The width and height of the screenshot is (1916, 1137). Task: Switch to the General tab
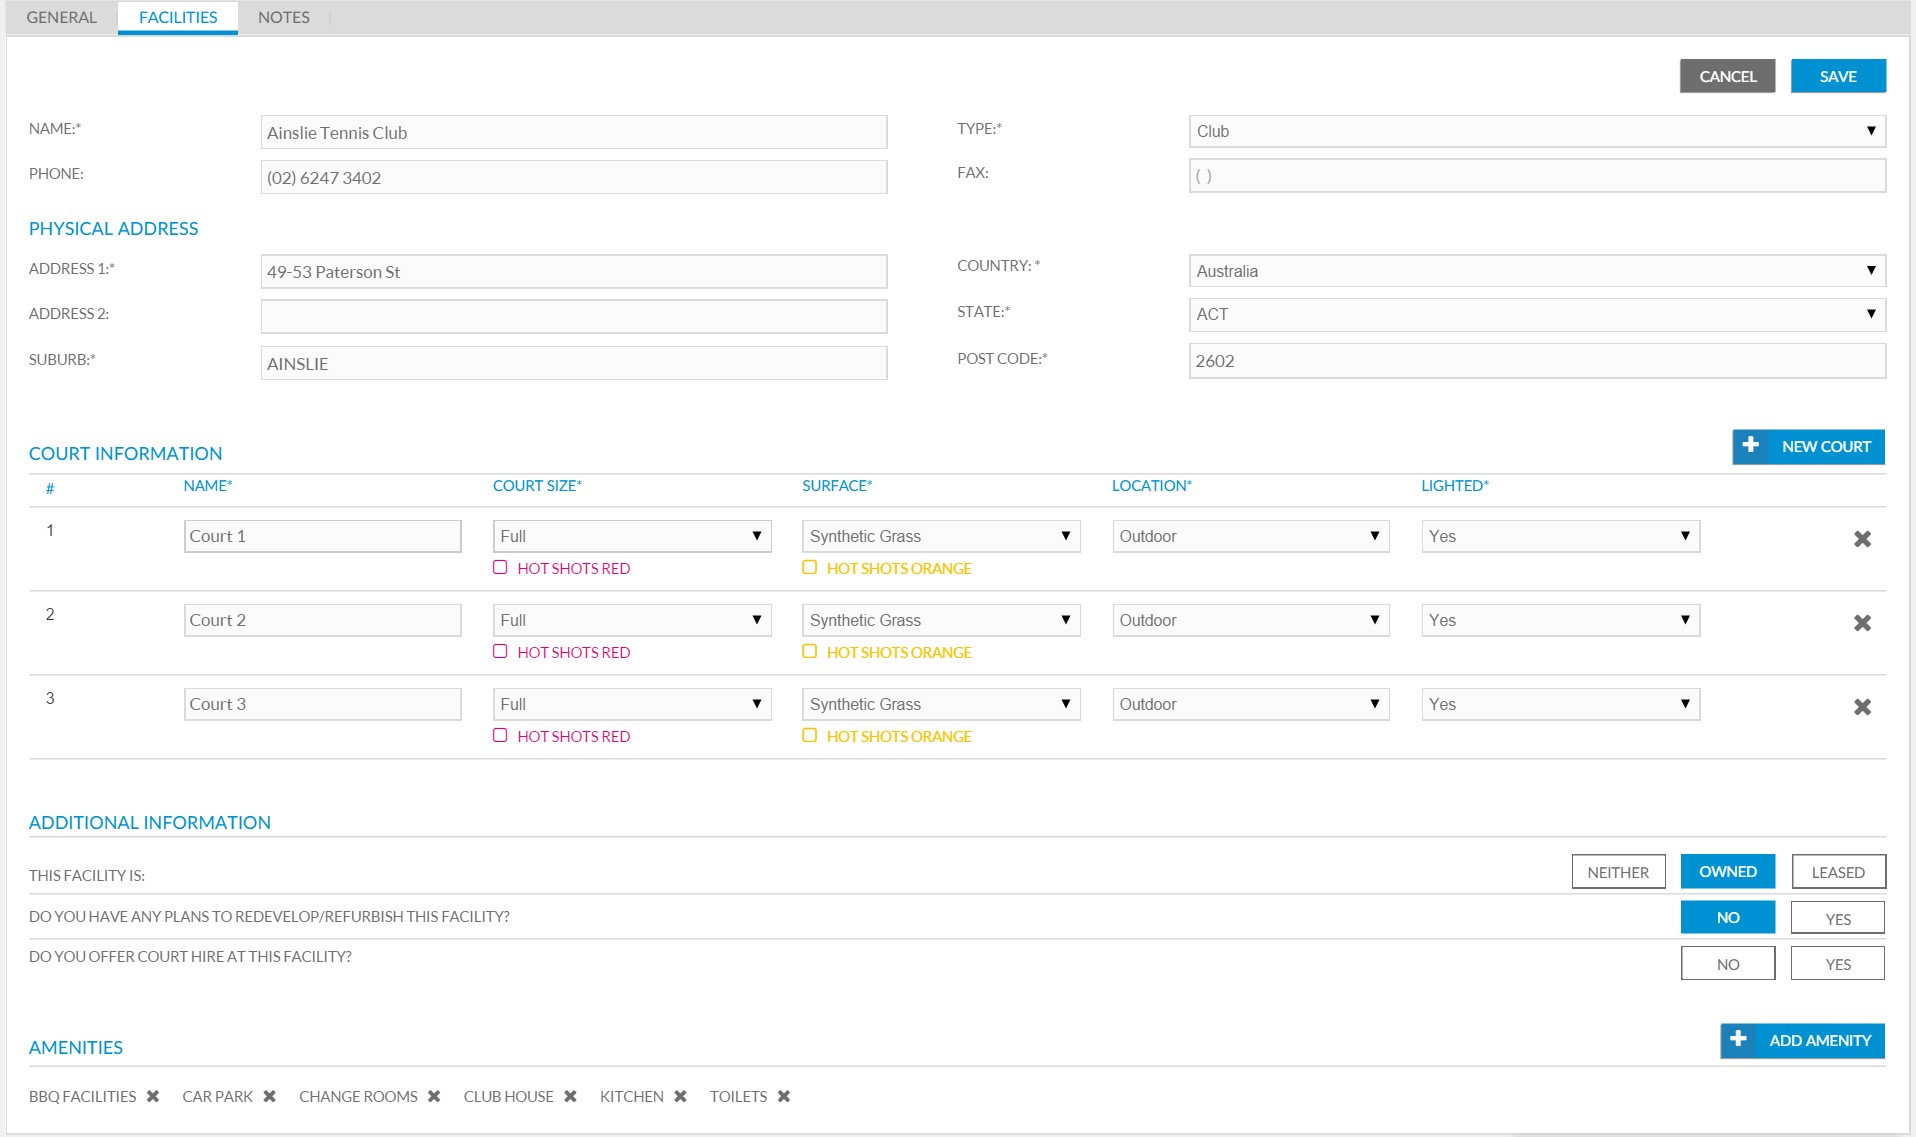(x=61, y=17)
